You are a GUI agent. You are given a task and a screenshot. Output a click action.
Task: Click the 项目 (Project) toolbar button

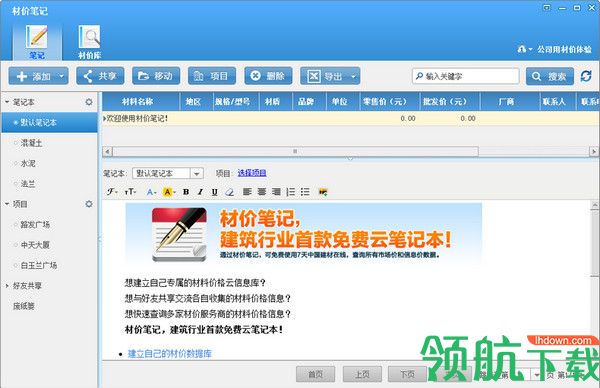click(212, 76)
